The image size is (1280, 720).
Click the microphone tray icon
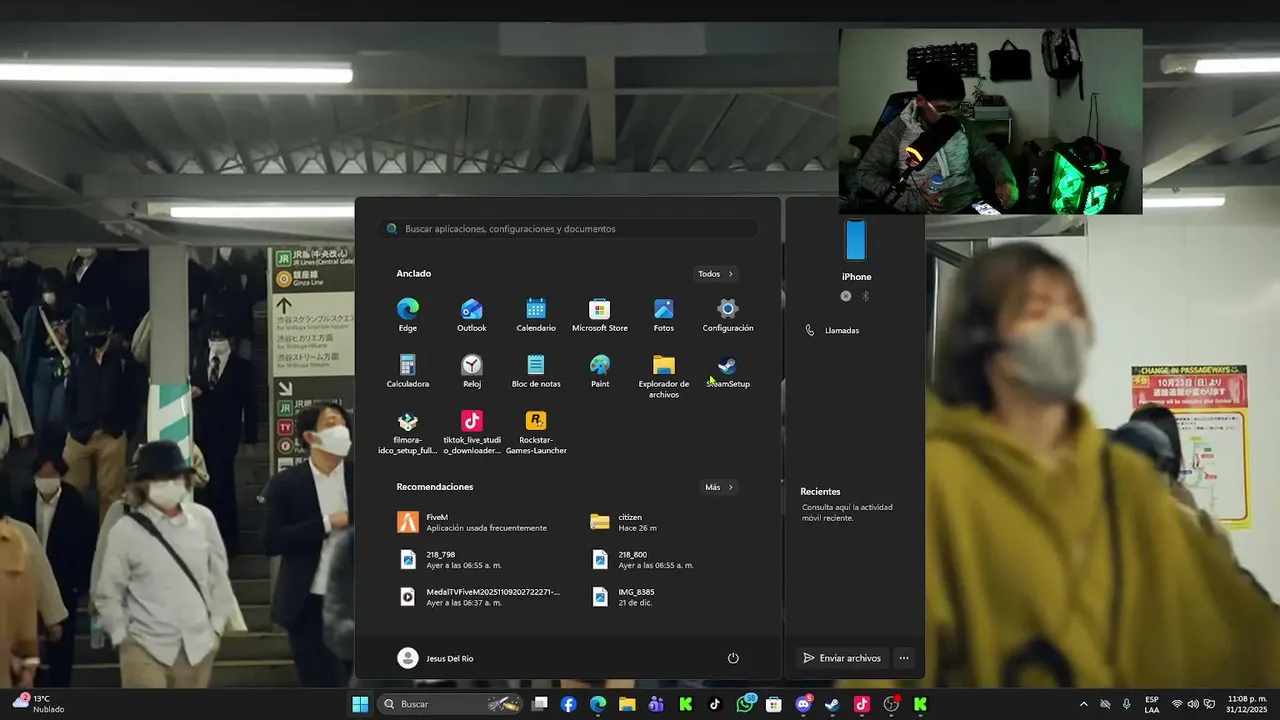tap(1127, 704)
